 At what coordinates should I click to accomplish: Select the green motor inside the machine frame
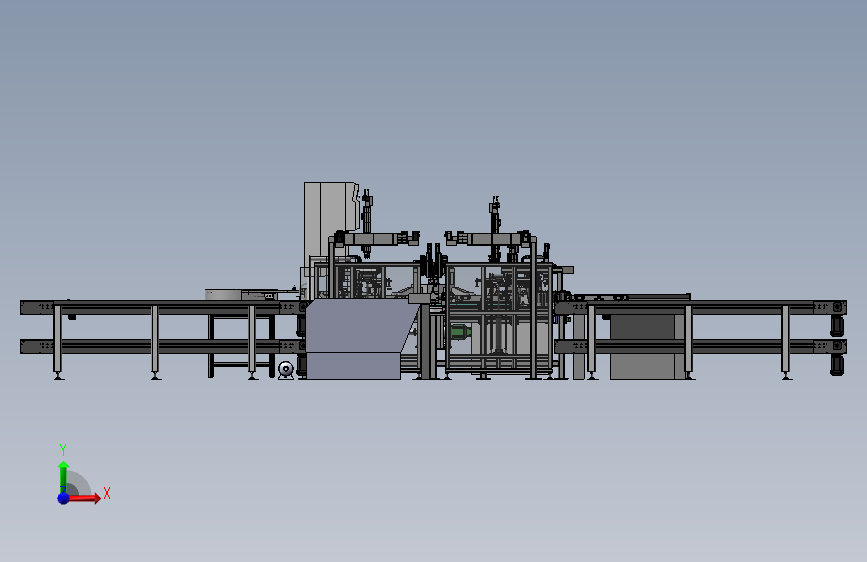click(459, 332)
